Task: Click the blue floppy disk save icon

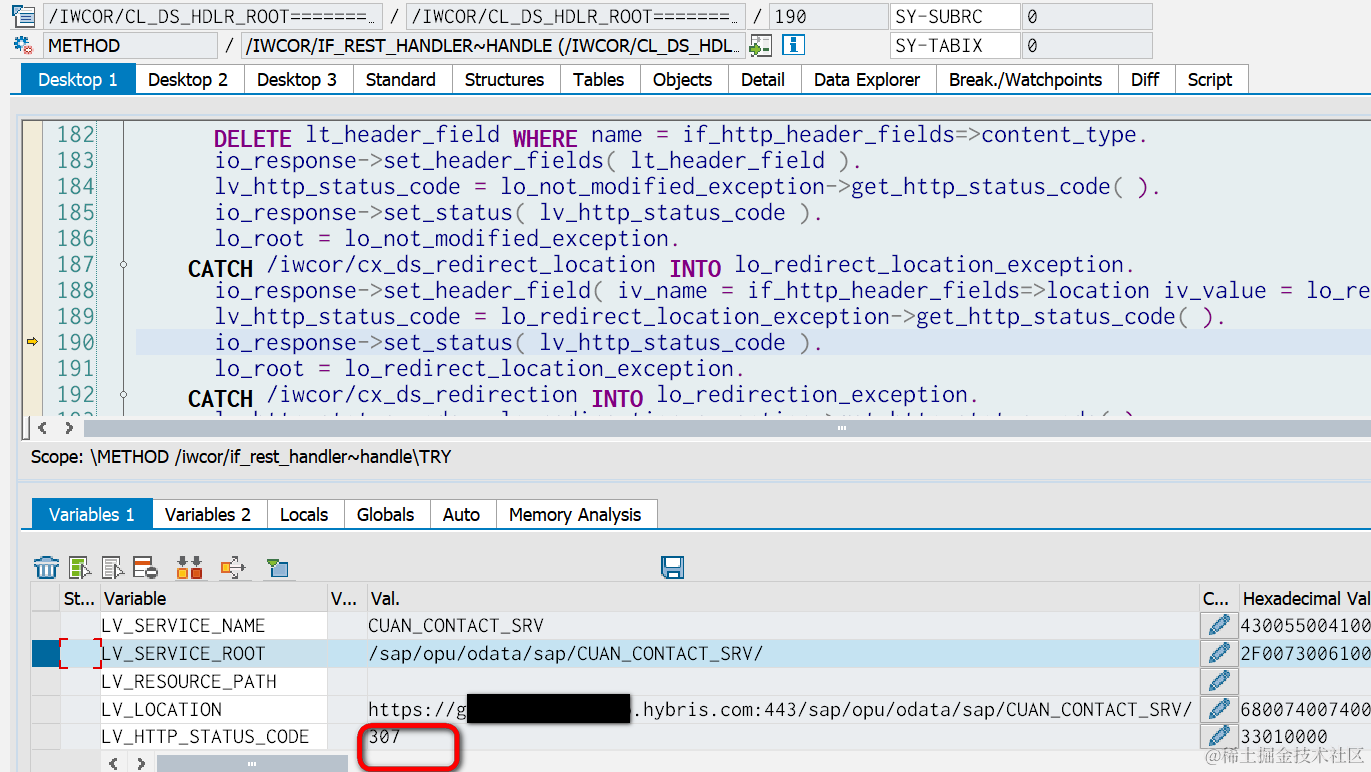Action: coord(673,568)
